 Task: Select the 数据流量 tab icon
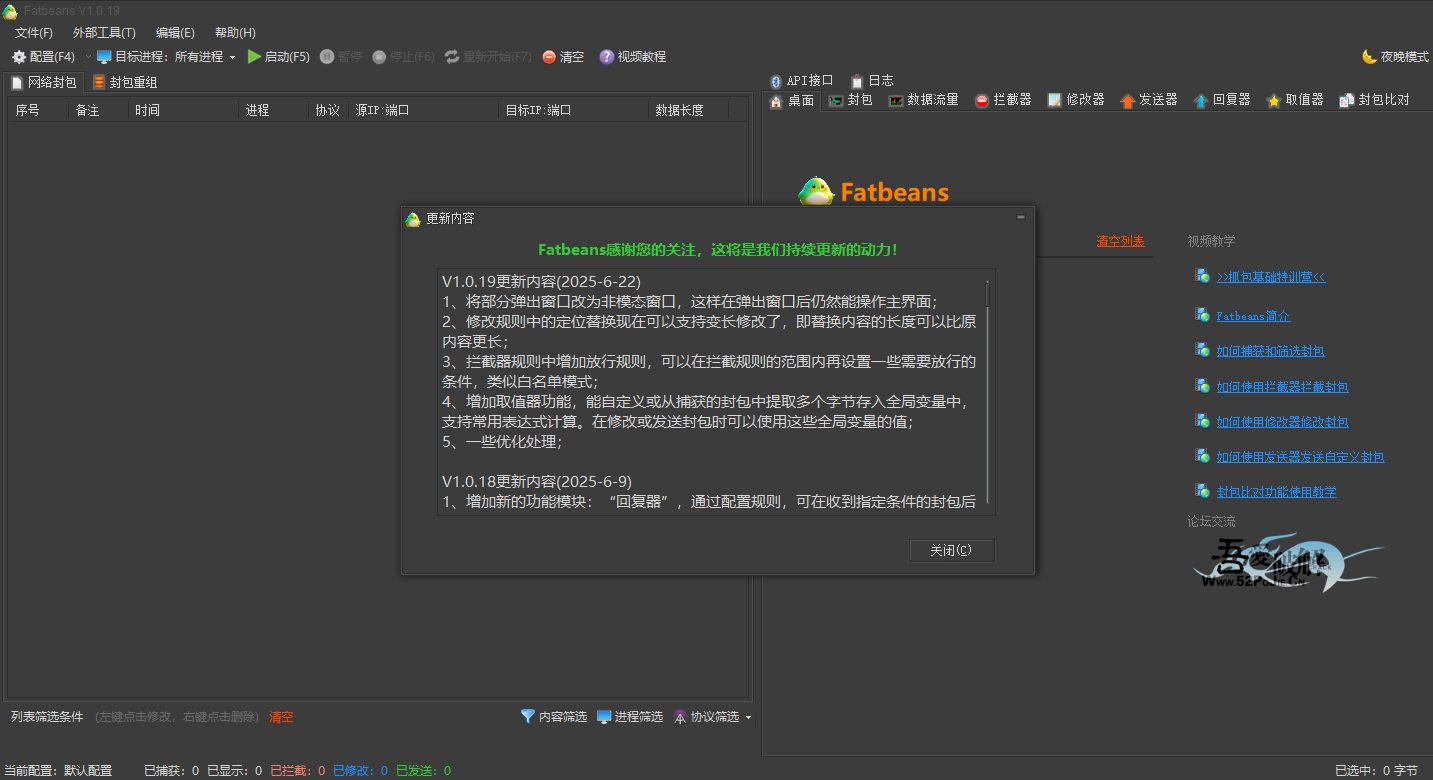pos(896,100)
